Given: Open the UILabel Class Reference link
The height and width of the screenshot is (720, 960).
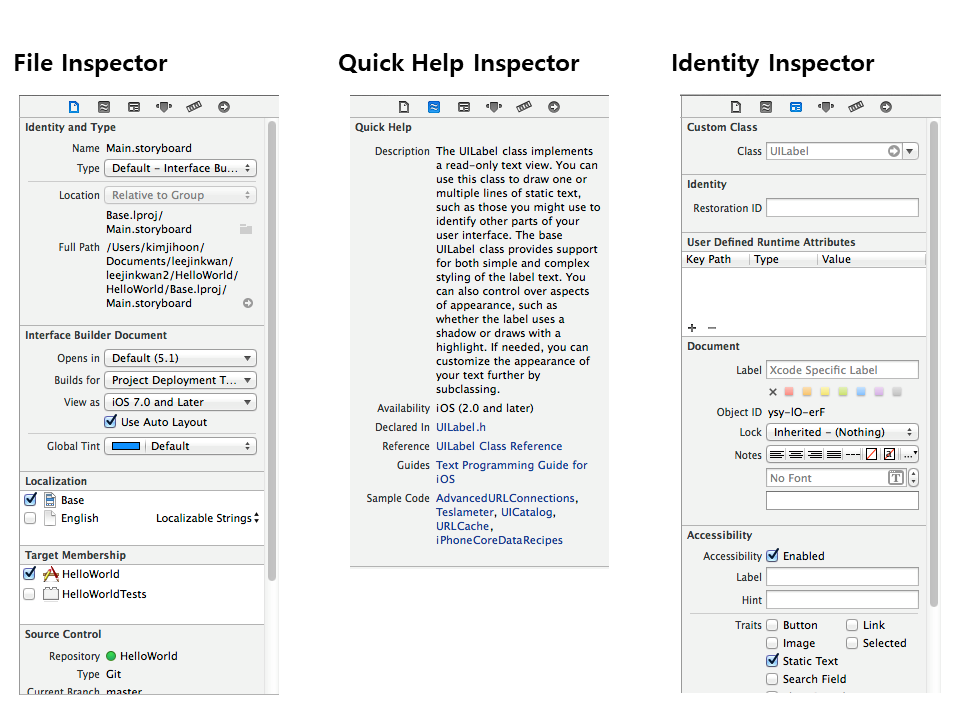Looking at the screenshot, I should [499, 446].
